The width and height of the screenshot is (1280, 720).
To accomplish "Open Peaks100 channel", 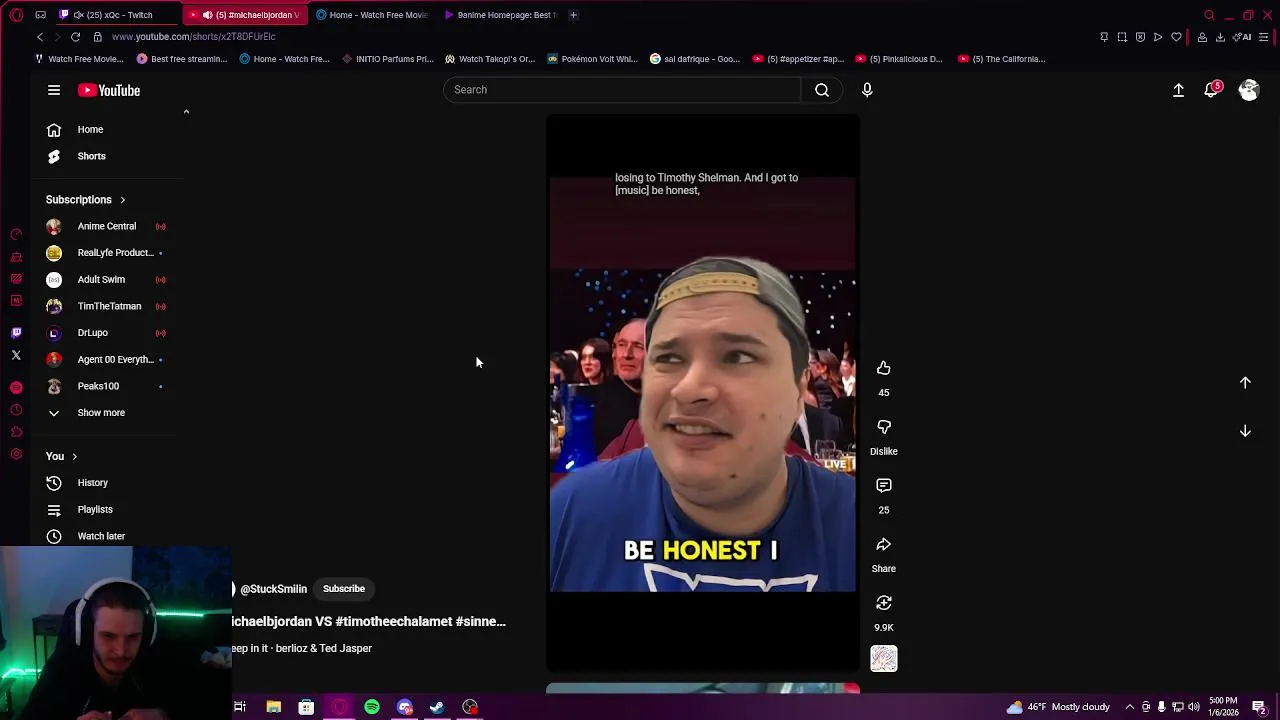I will (98, 386).
